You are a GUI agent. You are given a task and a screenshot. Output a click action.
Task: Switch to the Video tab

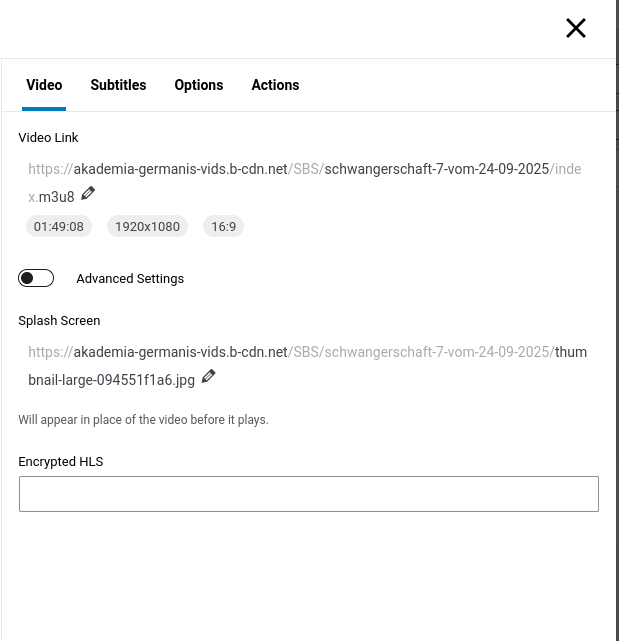click(x=44, y=85)
